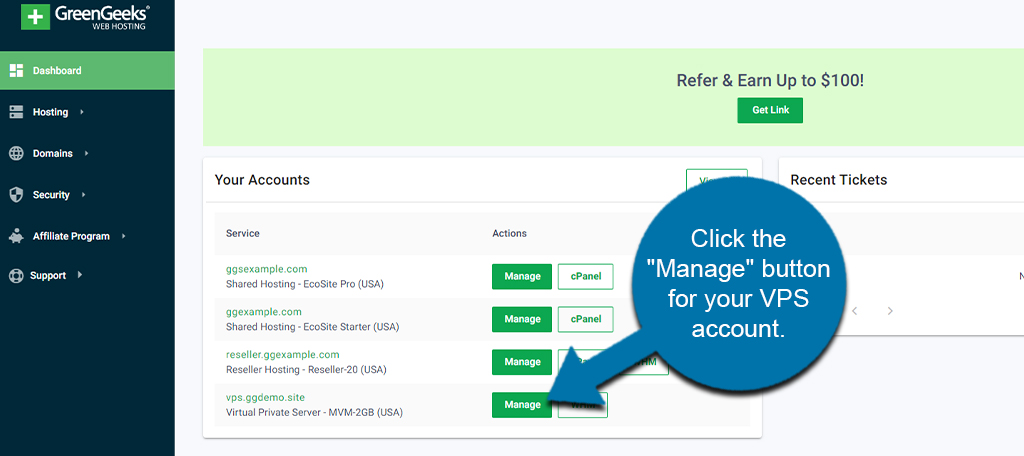Click the Security shield icon

coord(16,195)
